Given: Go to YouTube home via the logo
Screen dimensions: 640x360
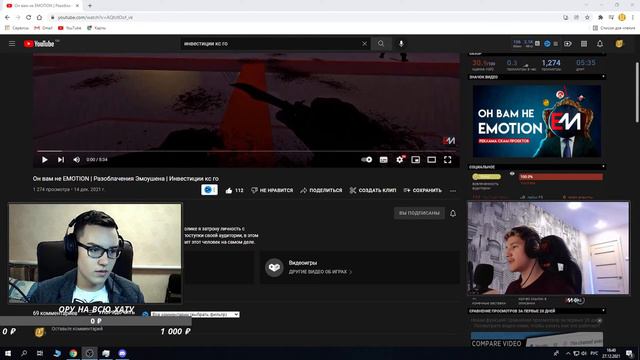Looking at the screenshot, I should pos(39,44).
